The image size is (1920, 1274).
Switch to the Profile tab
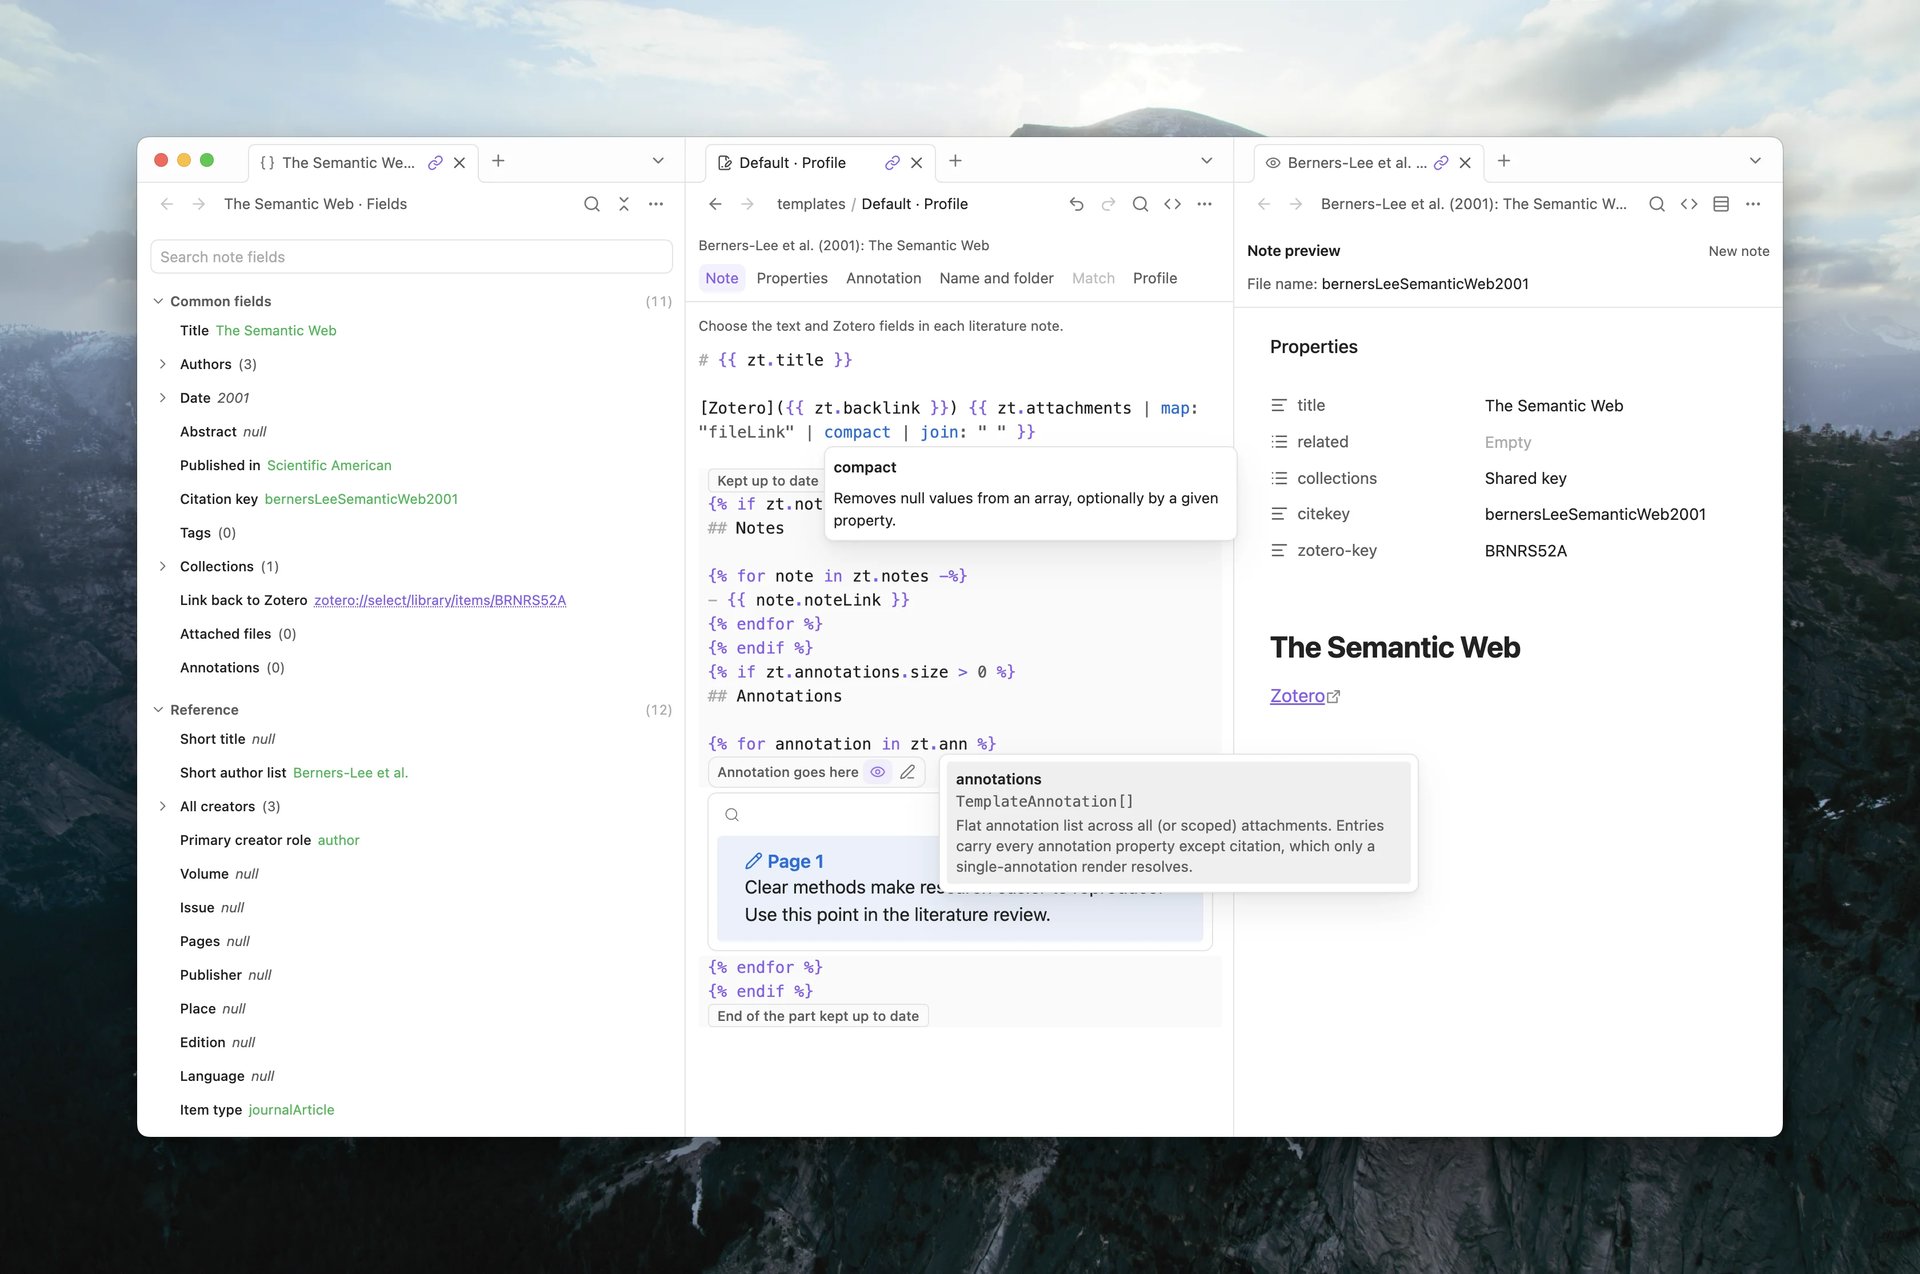click(x=1155, y=278)
